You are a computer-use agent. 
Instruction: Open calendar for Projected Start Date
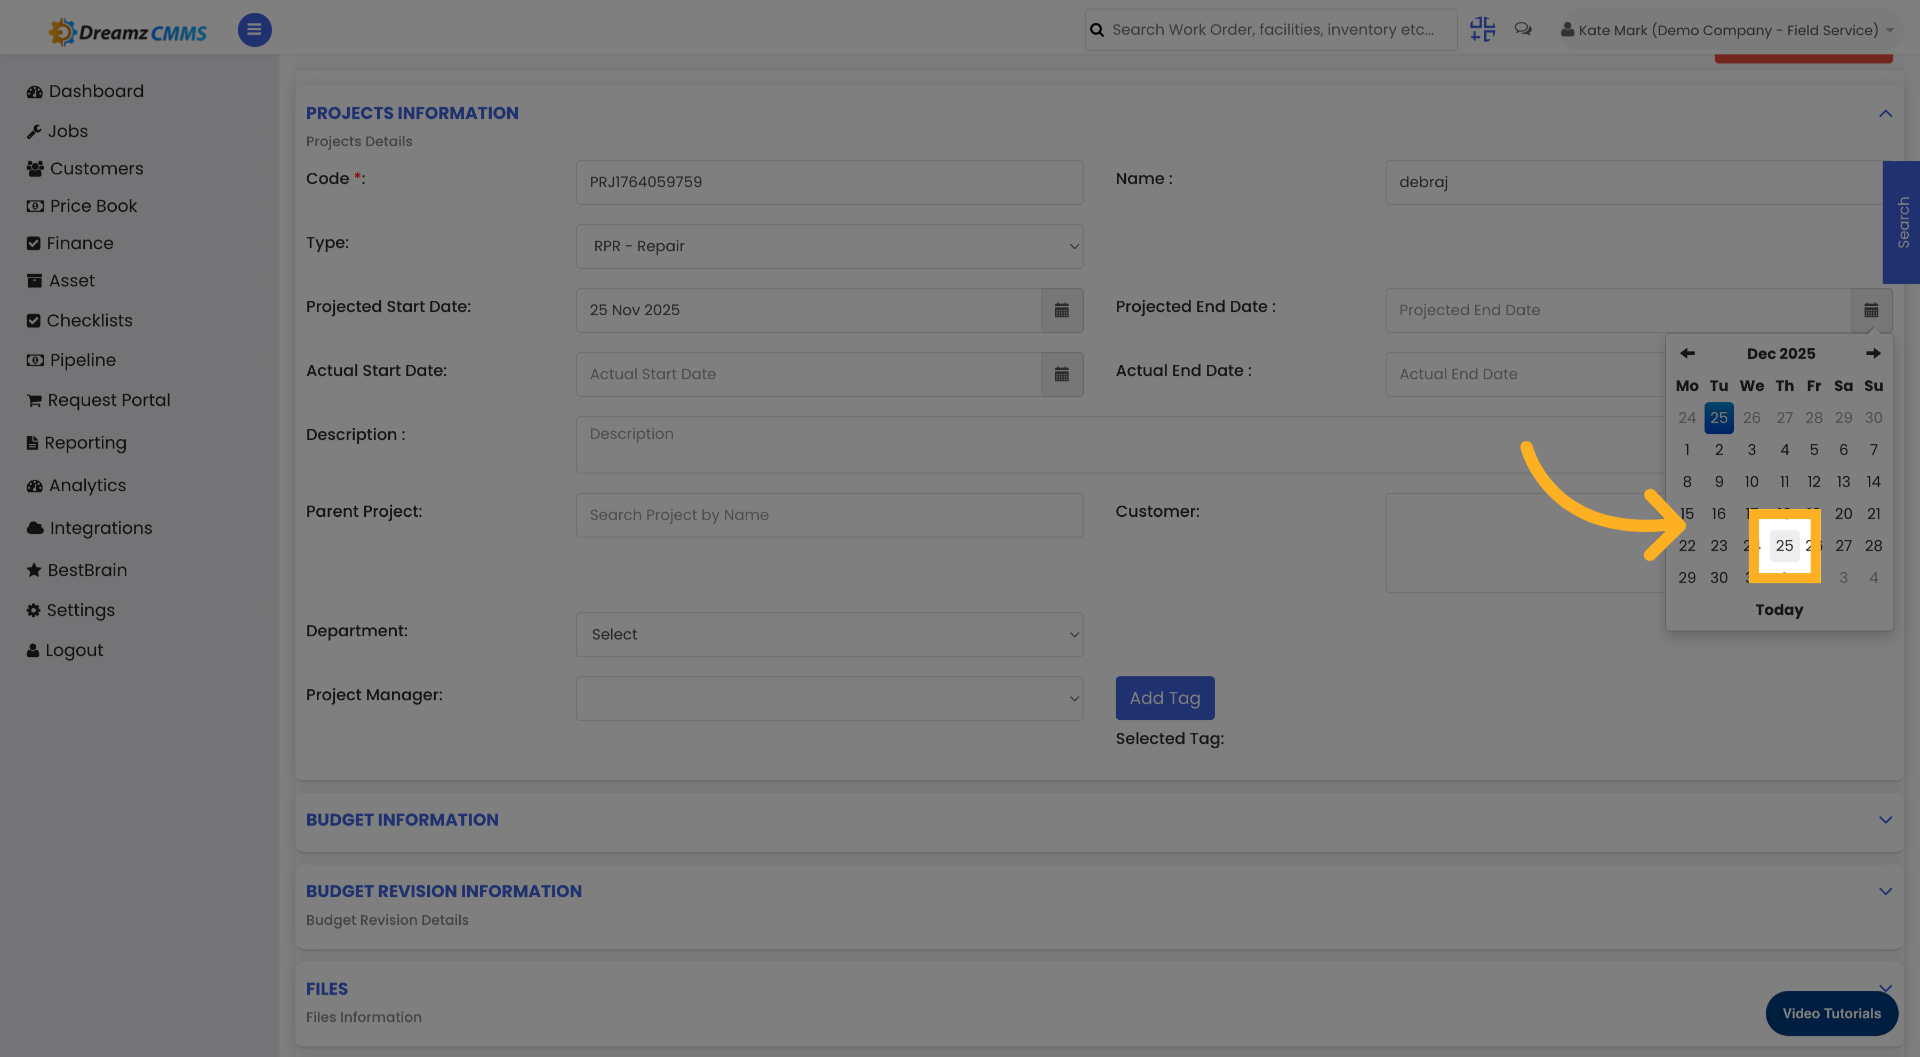coord(1062,310)
